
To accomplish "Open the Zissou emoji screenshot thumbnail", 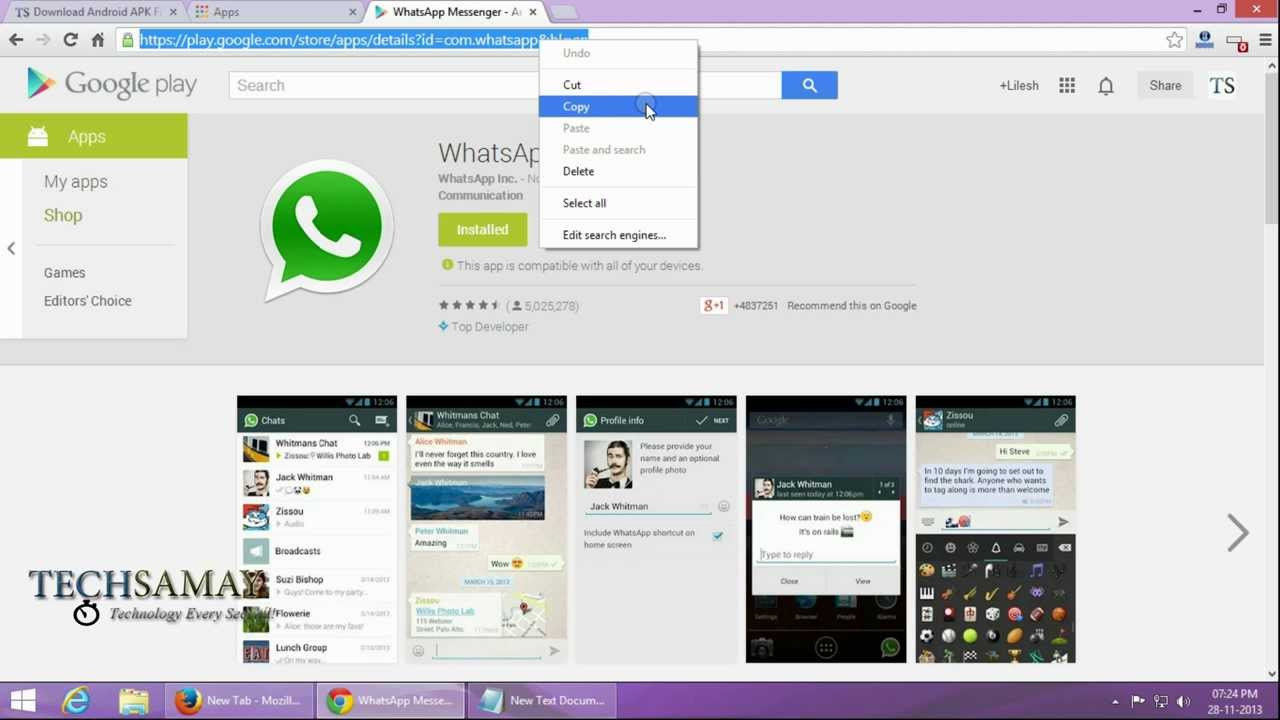I will [996, 529].
